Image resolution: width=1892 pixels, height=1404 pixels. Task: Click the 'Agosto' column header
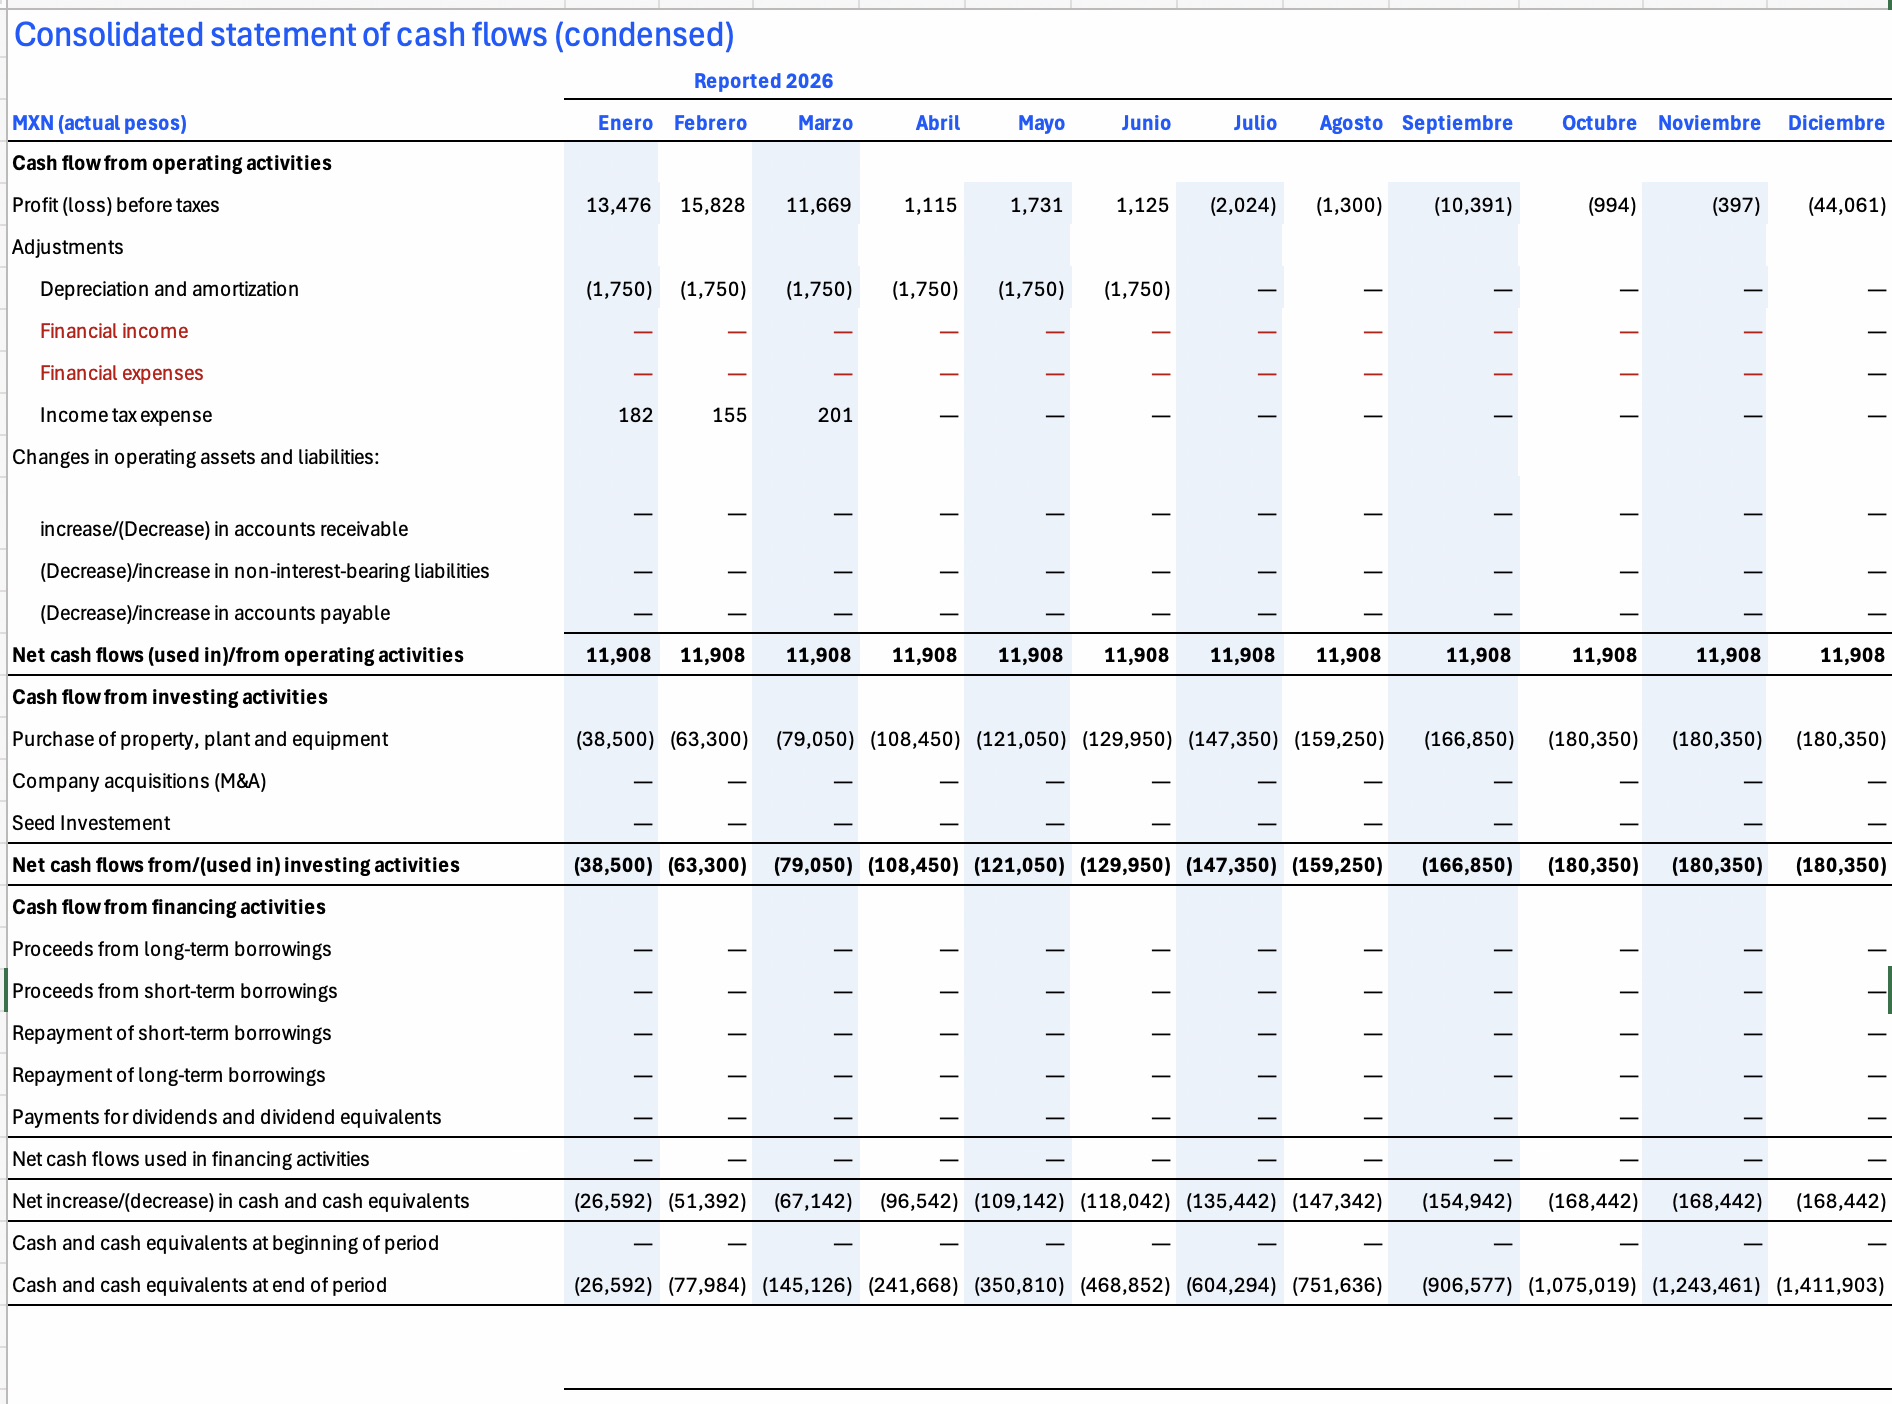[x=1351, y=123]
